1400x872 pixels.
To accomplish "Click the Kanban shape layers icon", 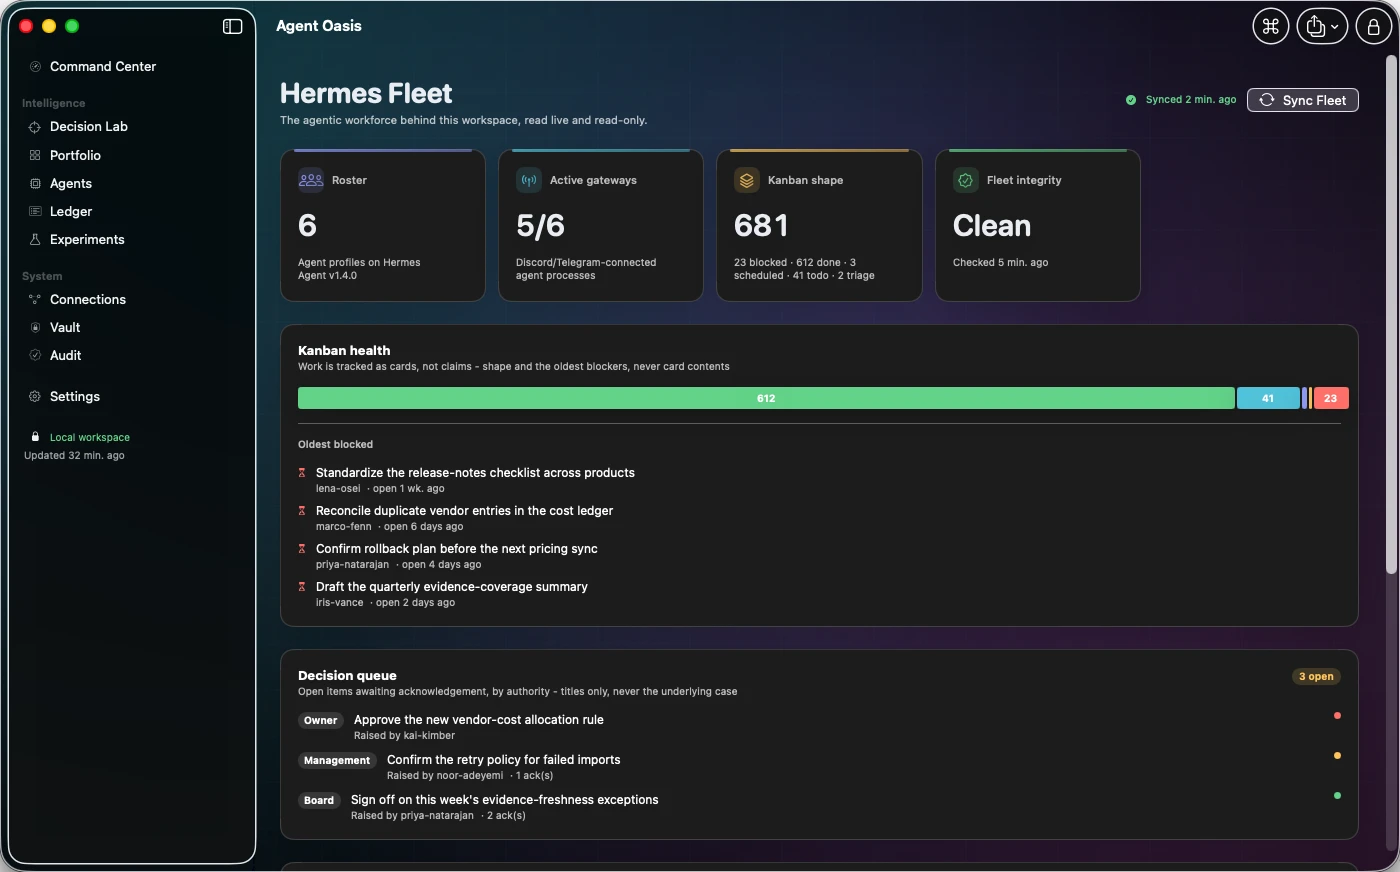I will pos(747,180).
